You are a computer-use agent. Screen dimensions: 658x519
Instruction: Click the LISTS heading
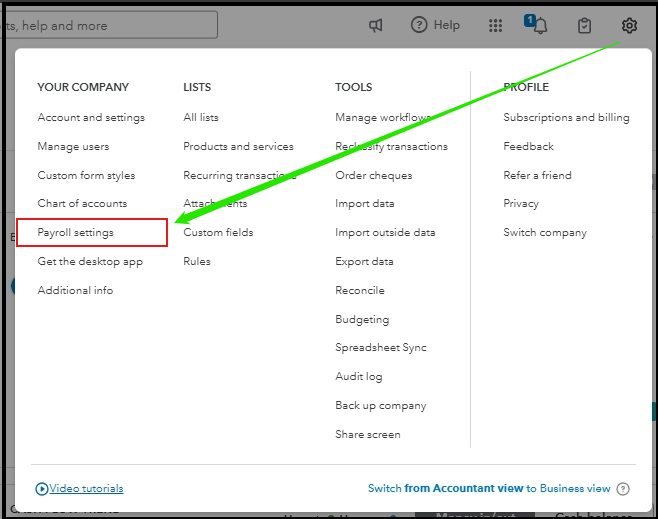[x=197, y=87]
